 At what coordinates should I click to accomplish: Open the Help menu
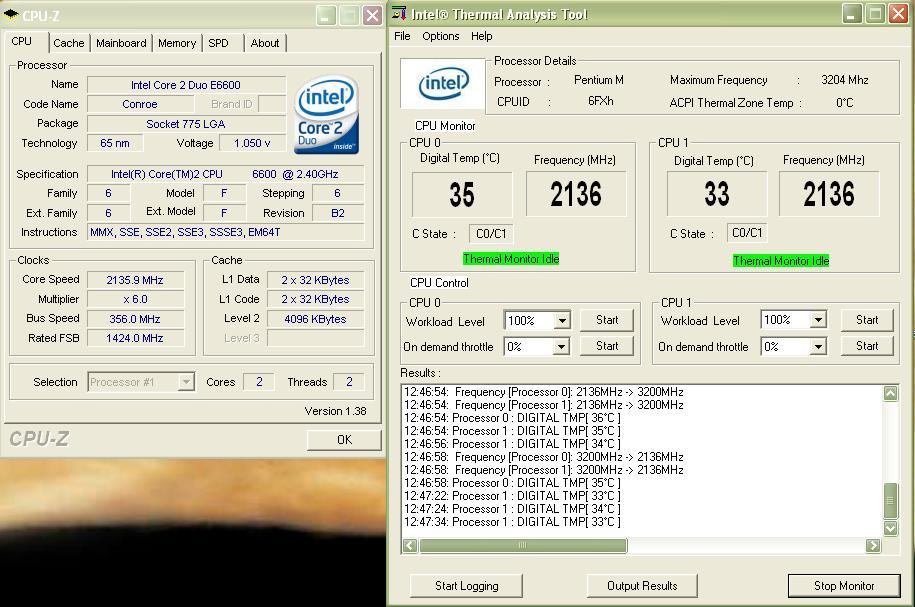481,36
